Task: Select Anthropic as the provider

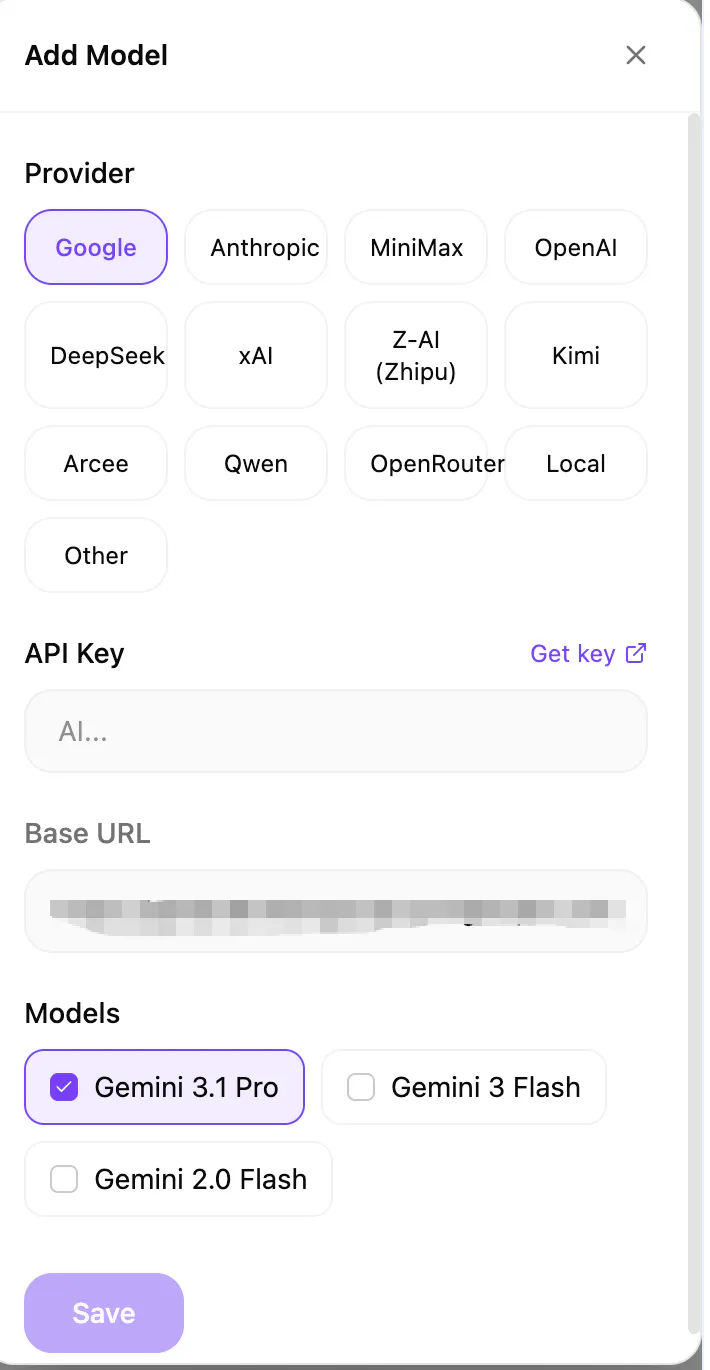Action: 256,247
